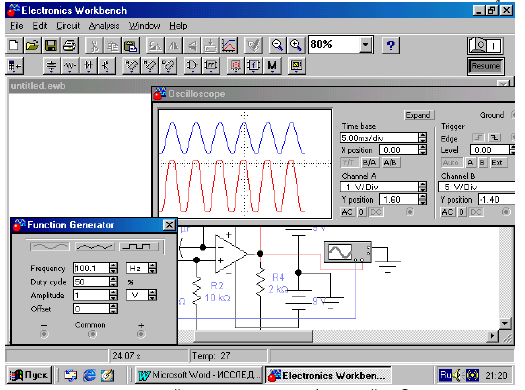The image size is (525, 390).
Task: Click the Offset input field
Action: pyautogui.click(x=91, y=308)
